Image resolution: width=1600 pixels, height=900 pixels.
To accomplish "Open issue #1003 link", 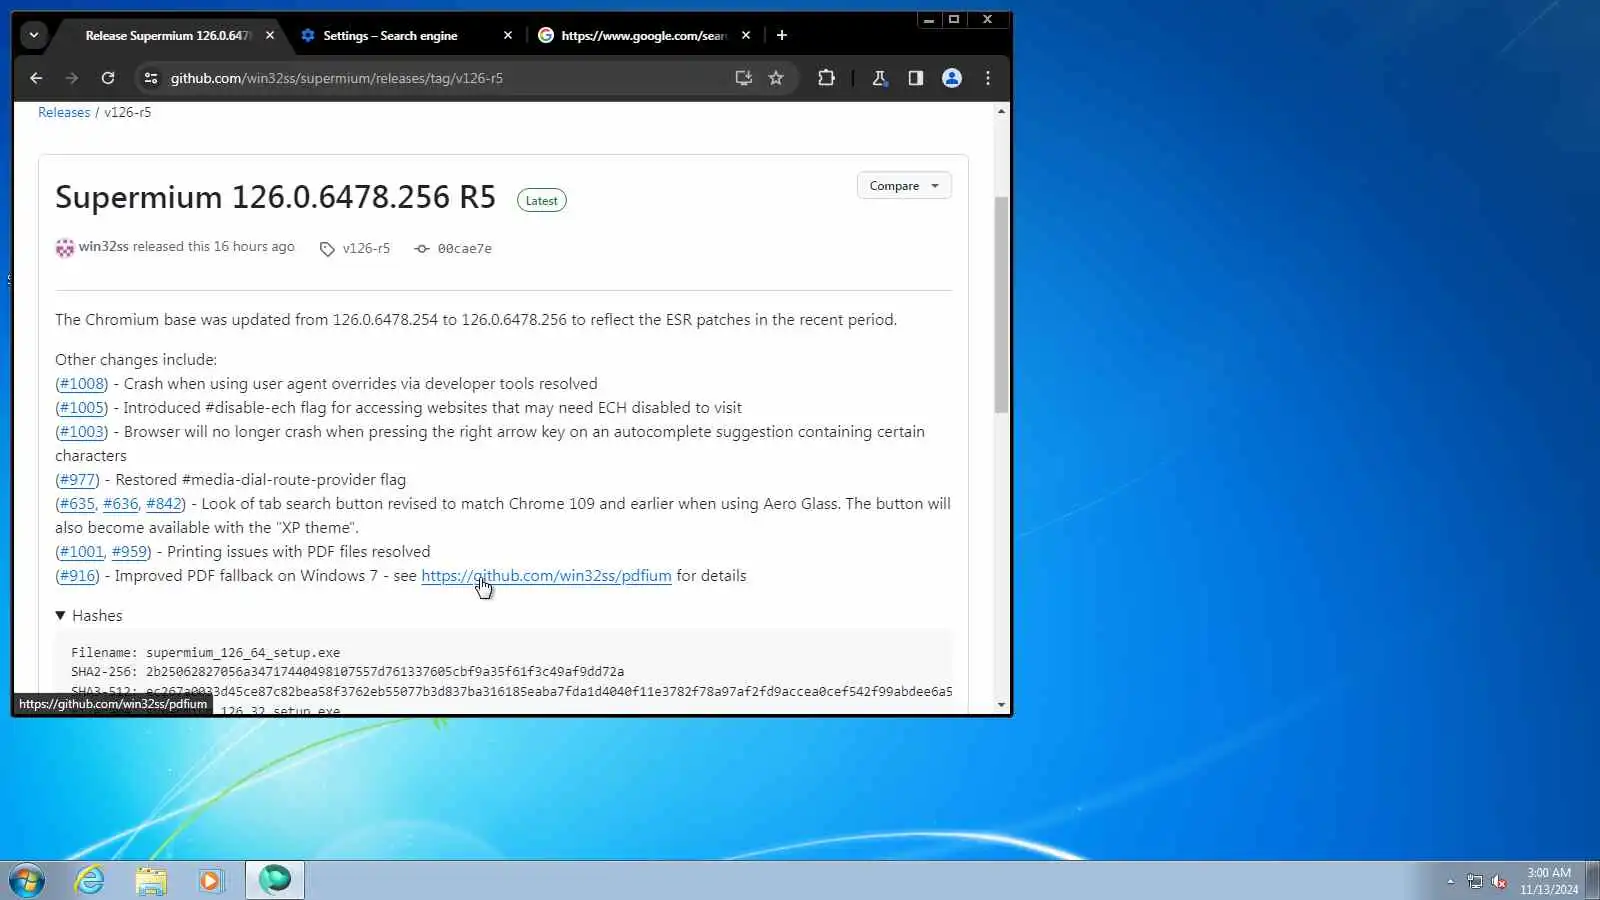I will tap(82, 432).
